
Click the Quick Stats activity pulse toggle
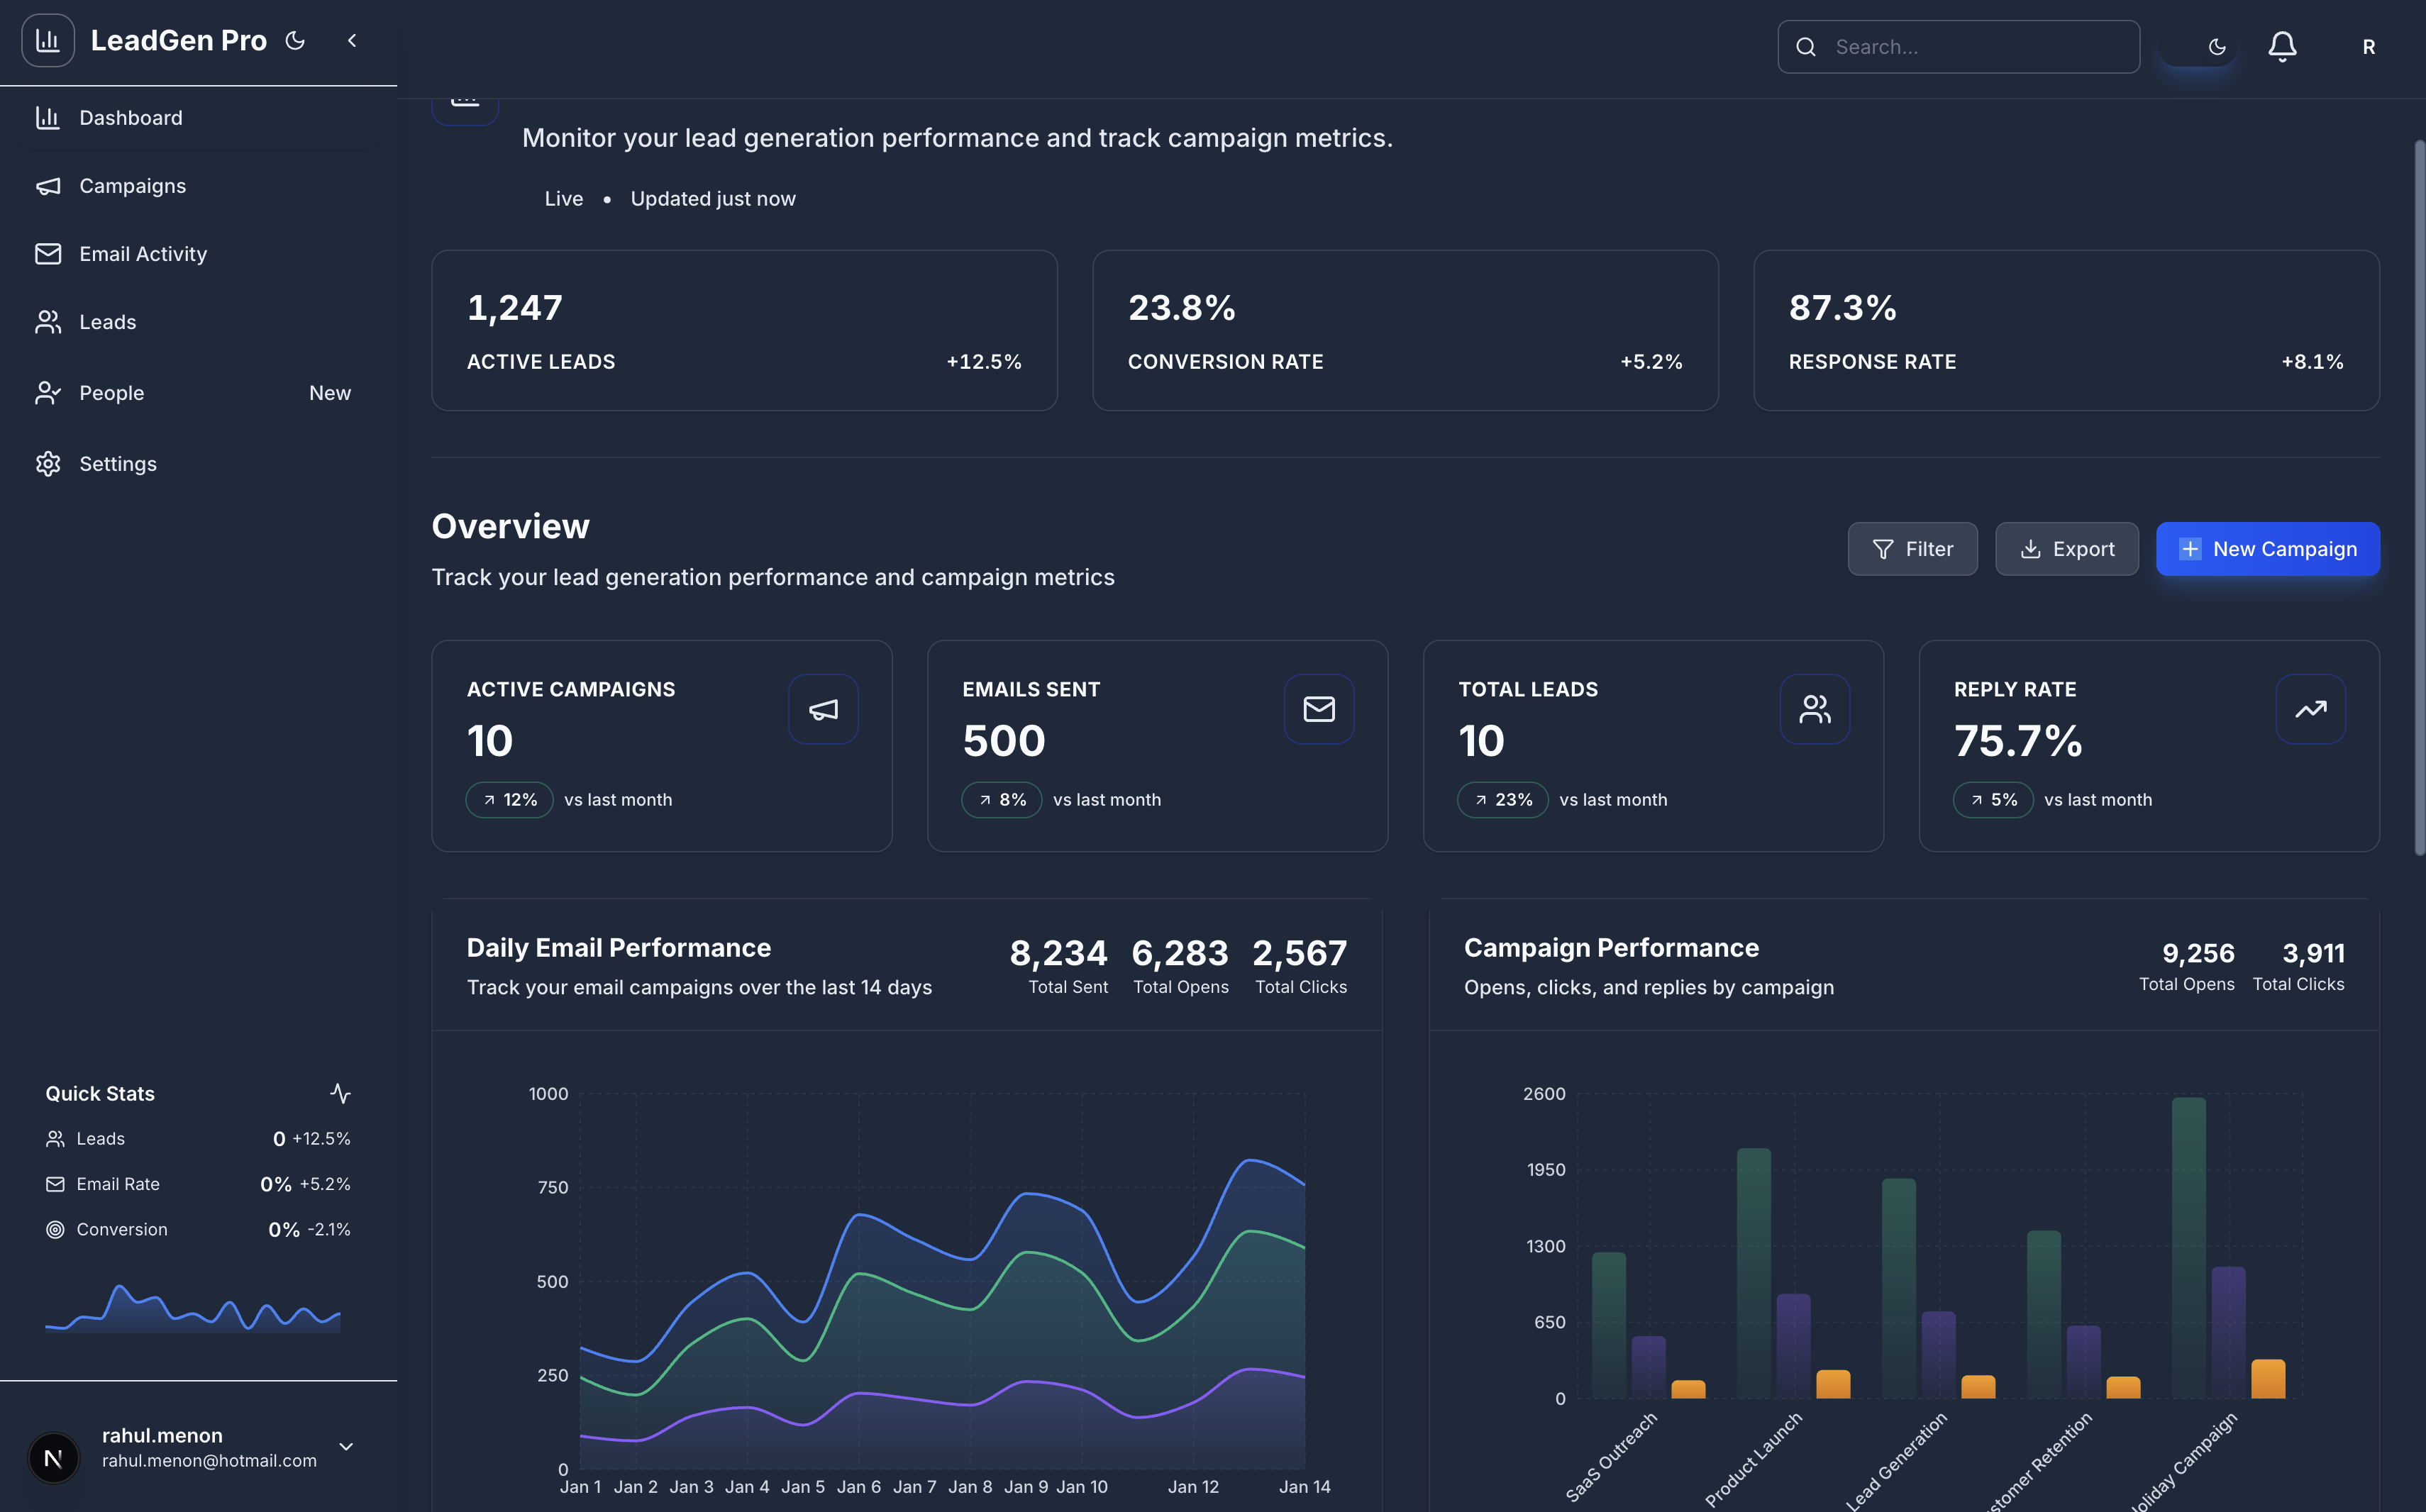[341, 1093]
